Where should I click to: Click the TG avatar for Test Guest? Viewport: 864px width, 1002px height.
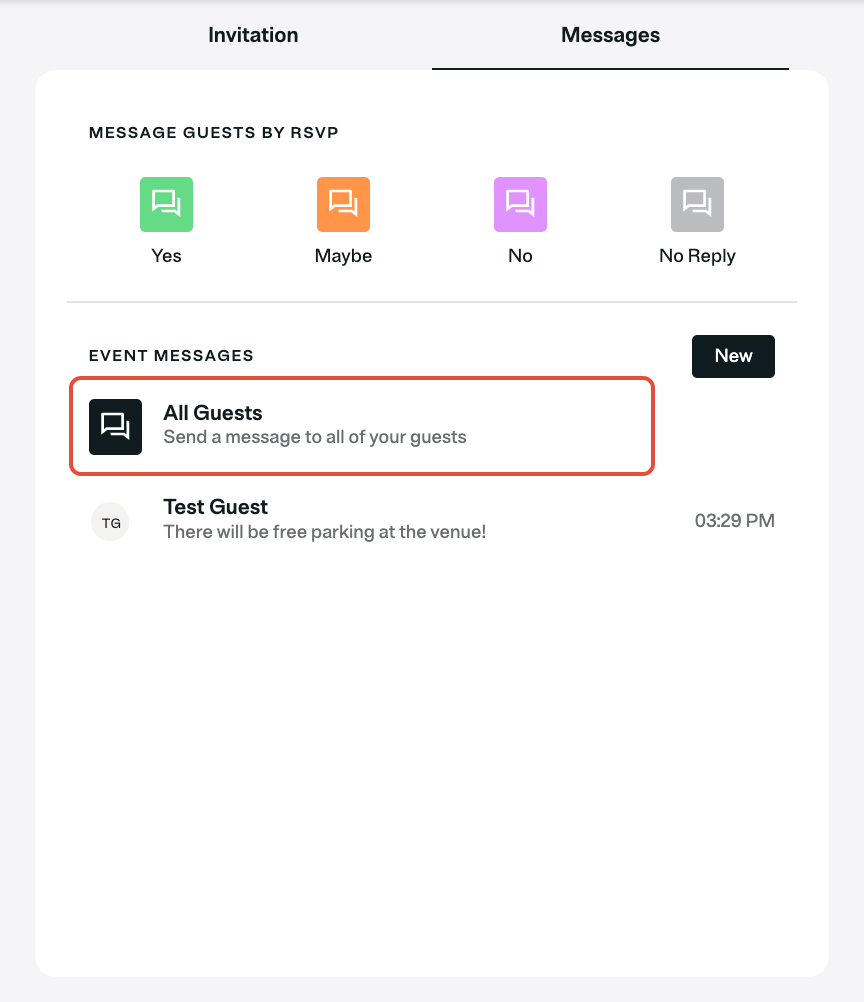(111, 522)
